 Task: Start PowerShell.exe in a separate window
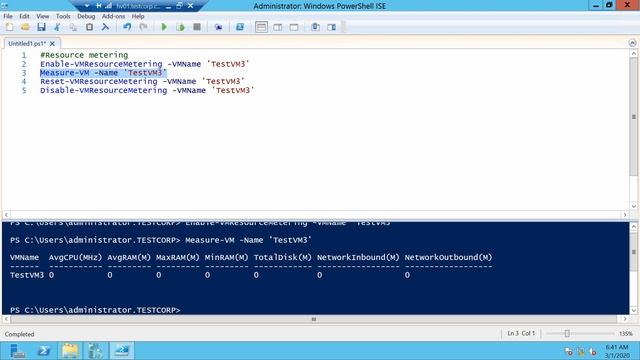pyautogui.click(x=240, y=27)
